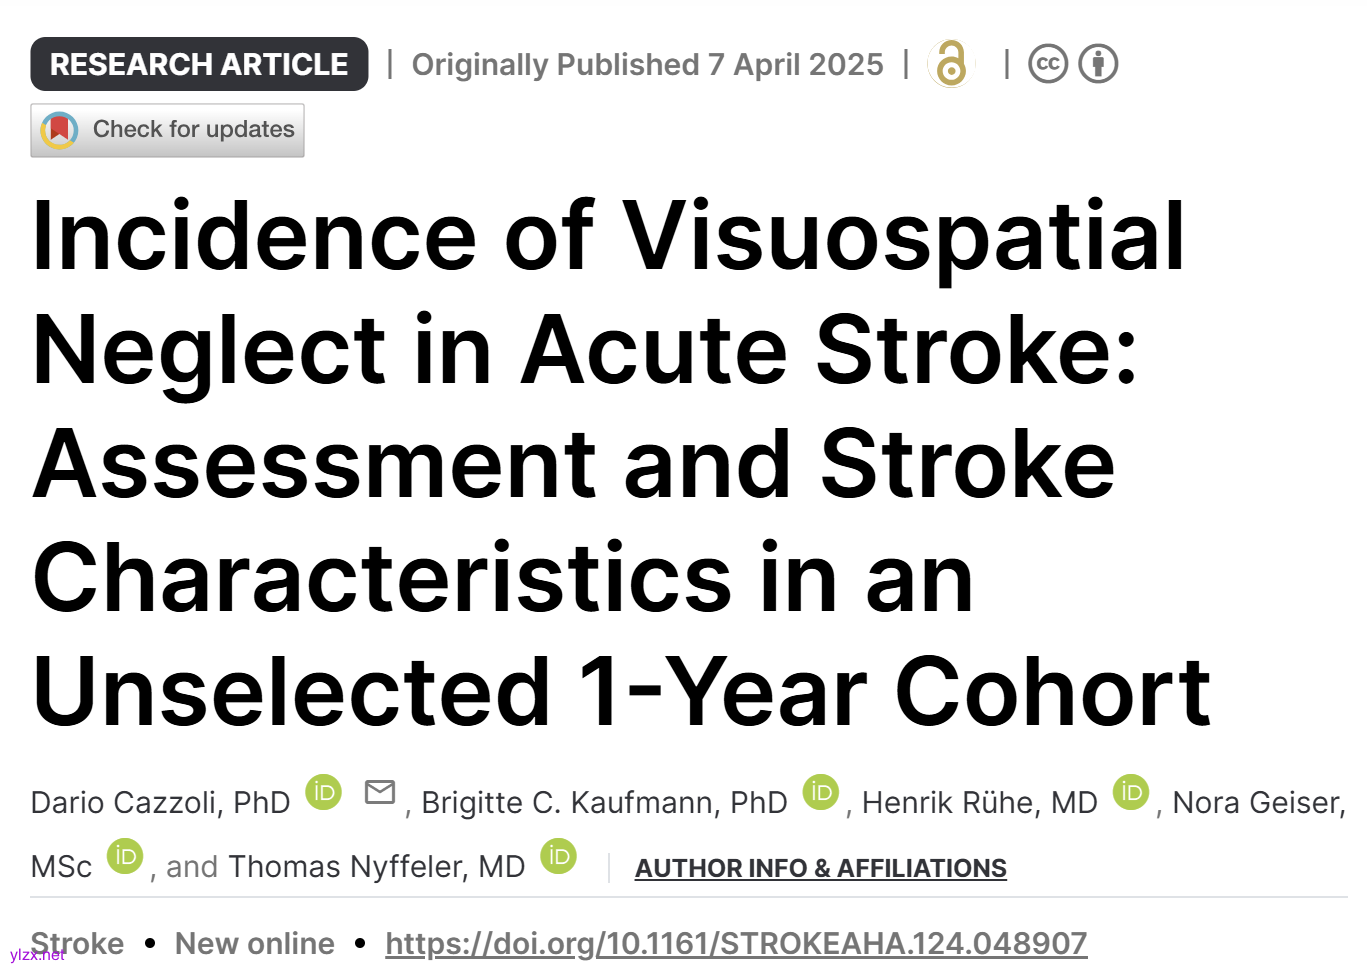Open Brigitte C. Kaufmann's ORCID iD icon

(821, 792)
